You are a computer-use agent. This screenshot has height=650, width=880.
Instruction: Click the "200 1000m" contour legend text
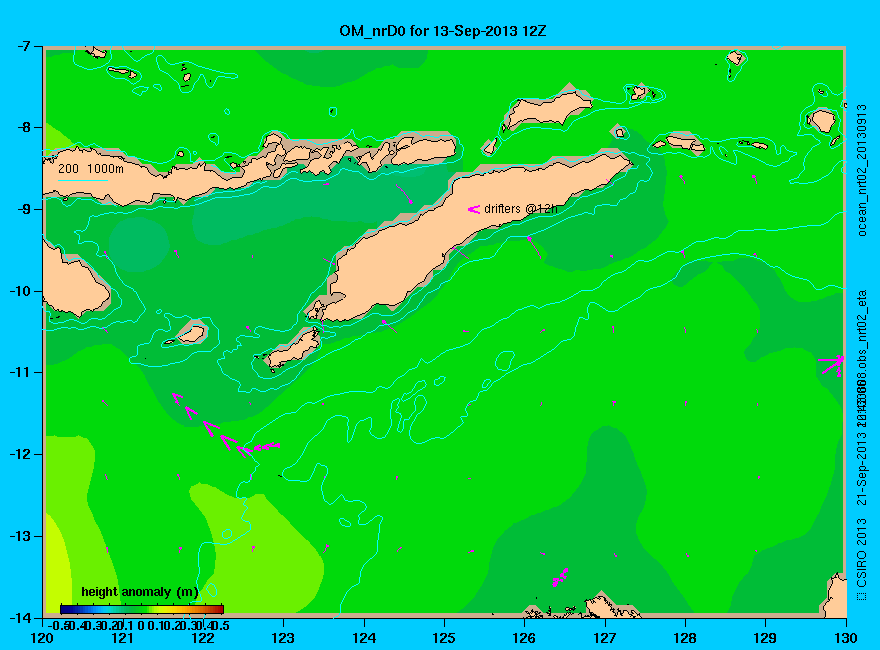[91, 168]
